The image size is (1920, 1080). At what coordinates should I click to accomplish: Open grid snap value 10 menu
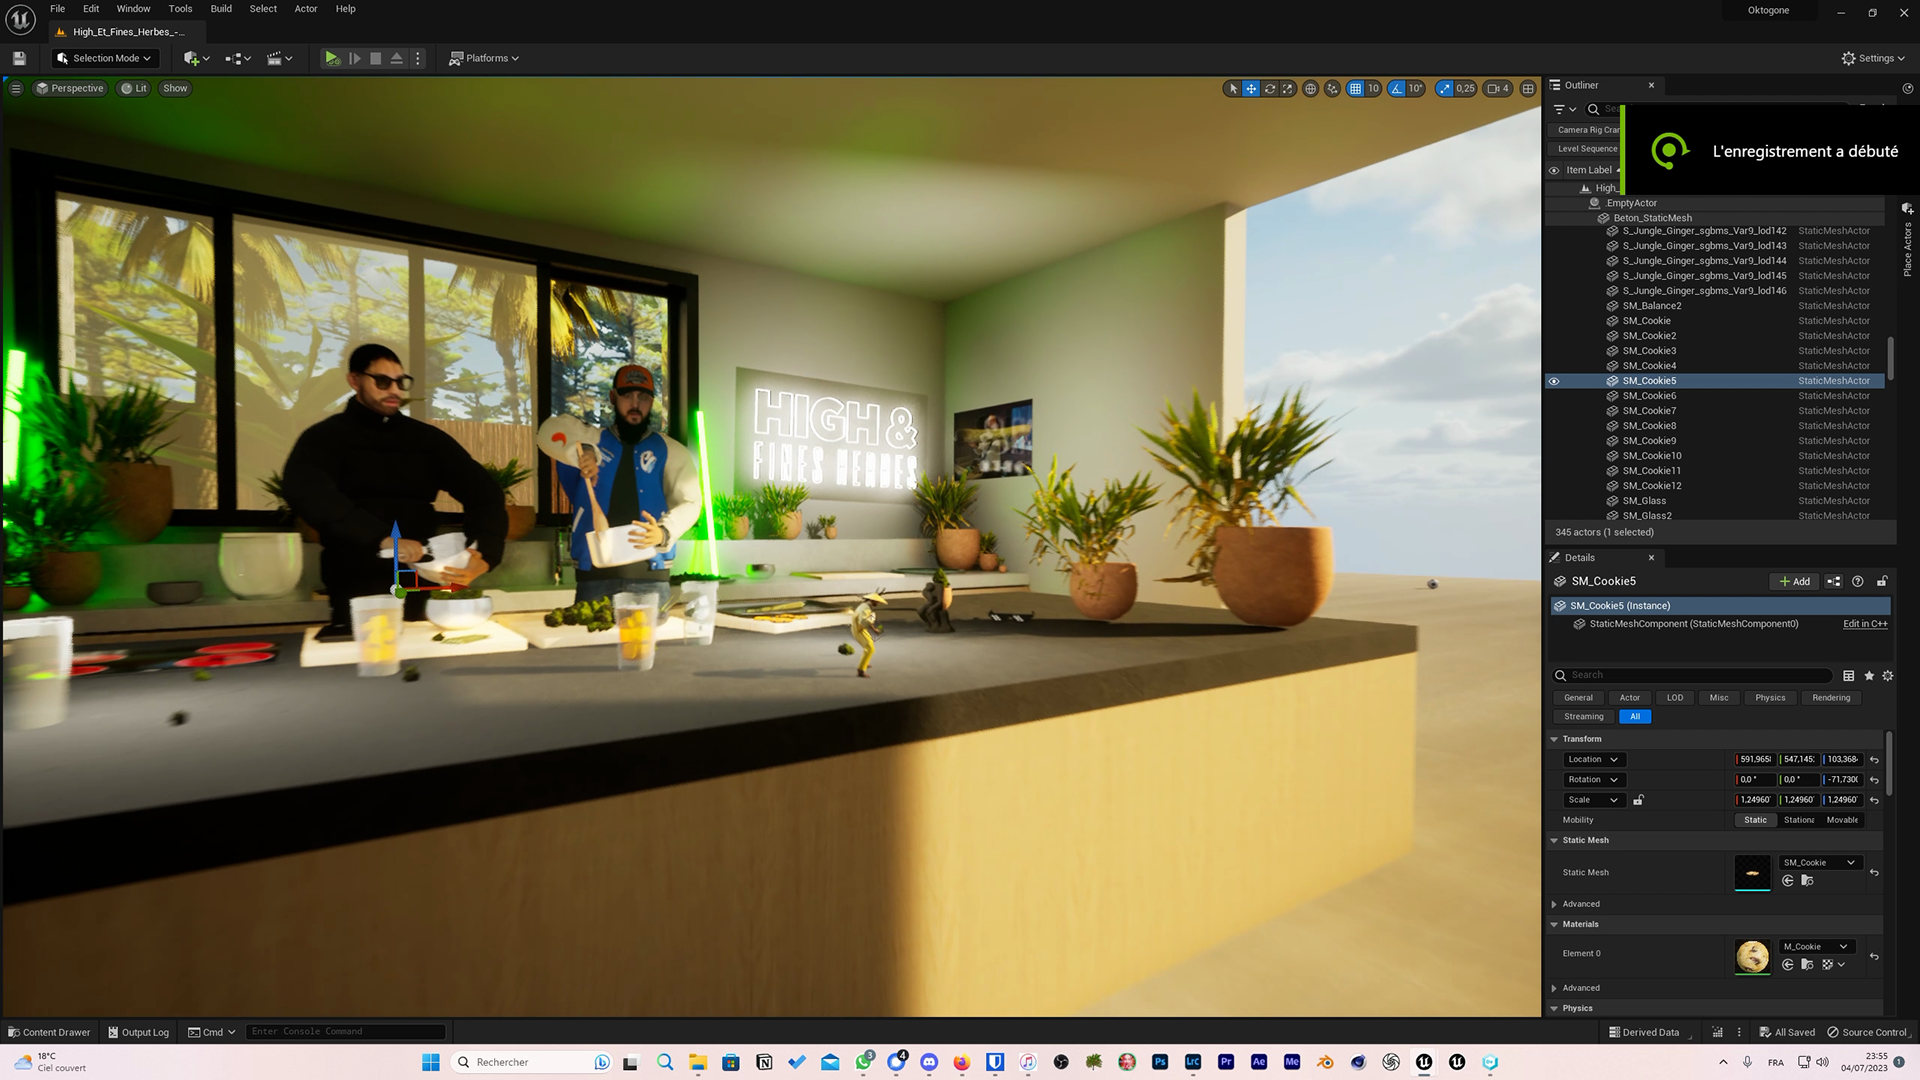(1373, 88)
